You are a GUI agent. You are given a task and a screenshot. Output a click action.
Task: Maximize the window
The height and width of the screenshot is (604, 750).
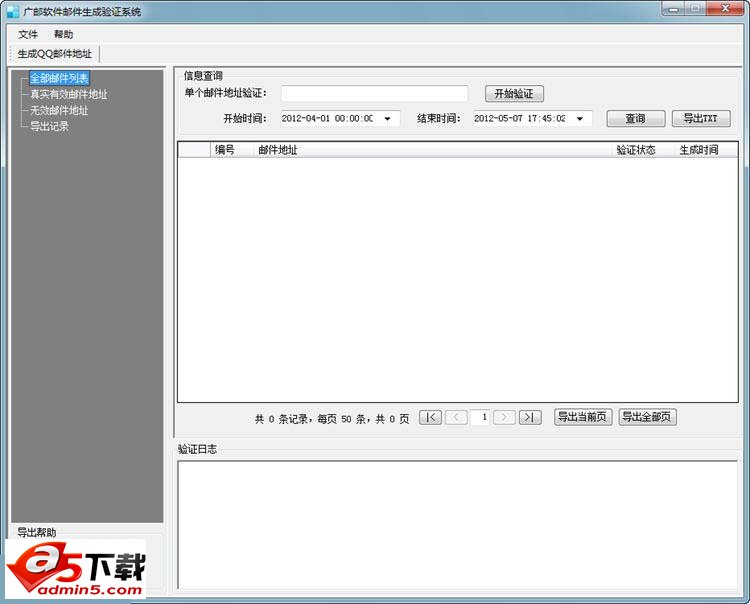(695, 9)
